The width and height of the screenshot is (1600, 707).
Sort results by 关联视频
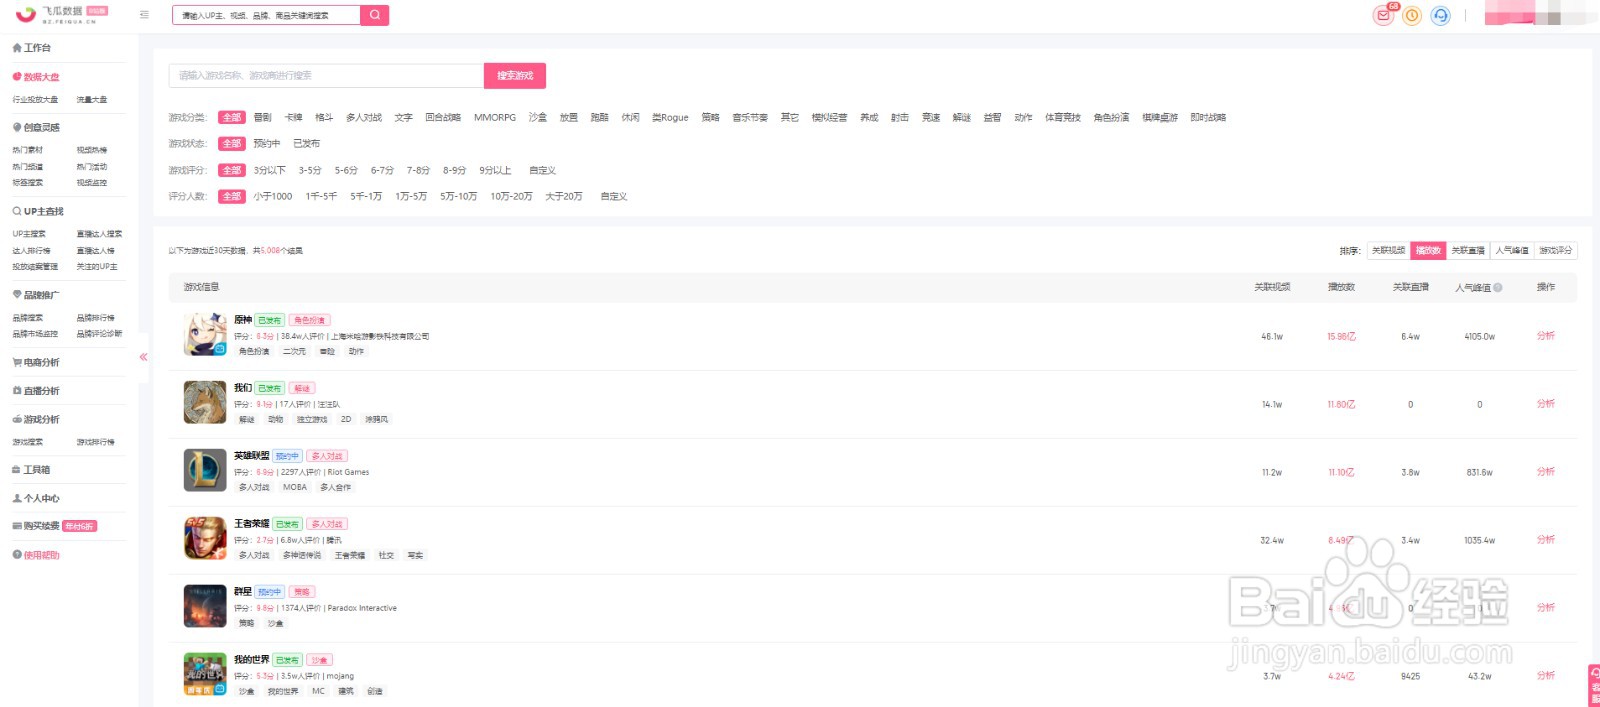click(1388, 251)
